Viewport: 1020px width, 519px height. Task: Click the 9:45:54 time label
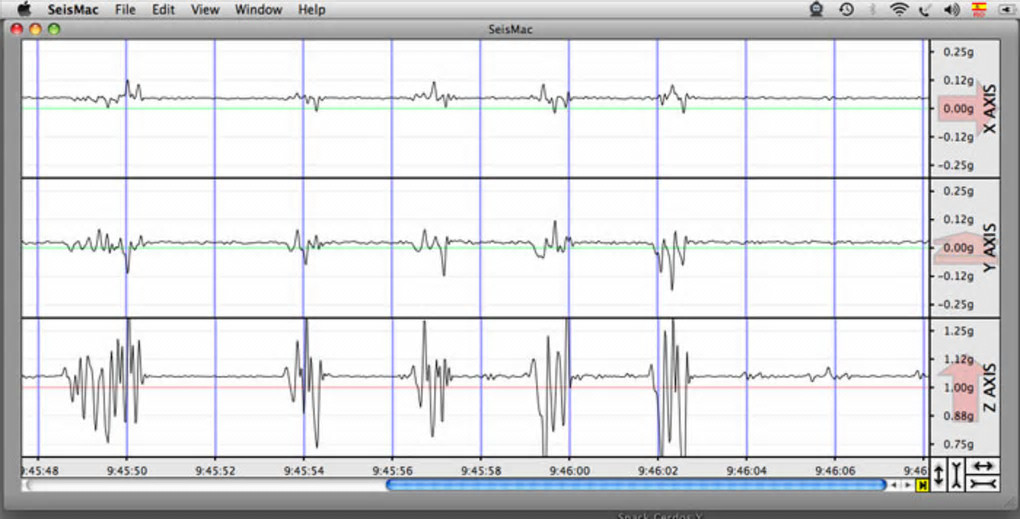pyautogui.click(x=304, y=470)
